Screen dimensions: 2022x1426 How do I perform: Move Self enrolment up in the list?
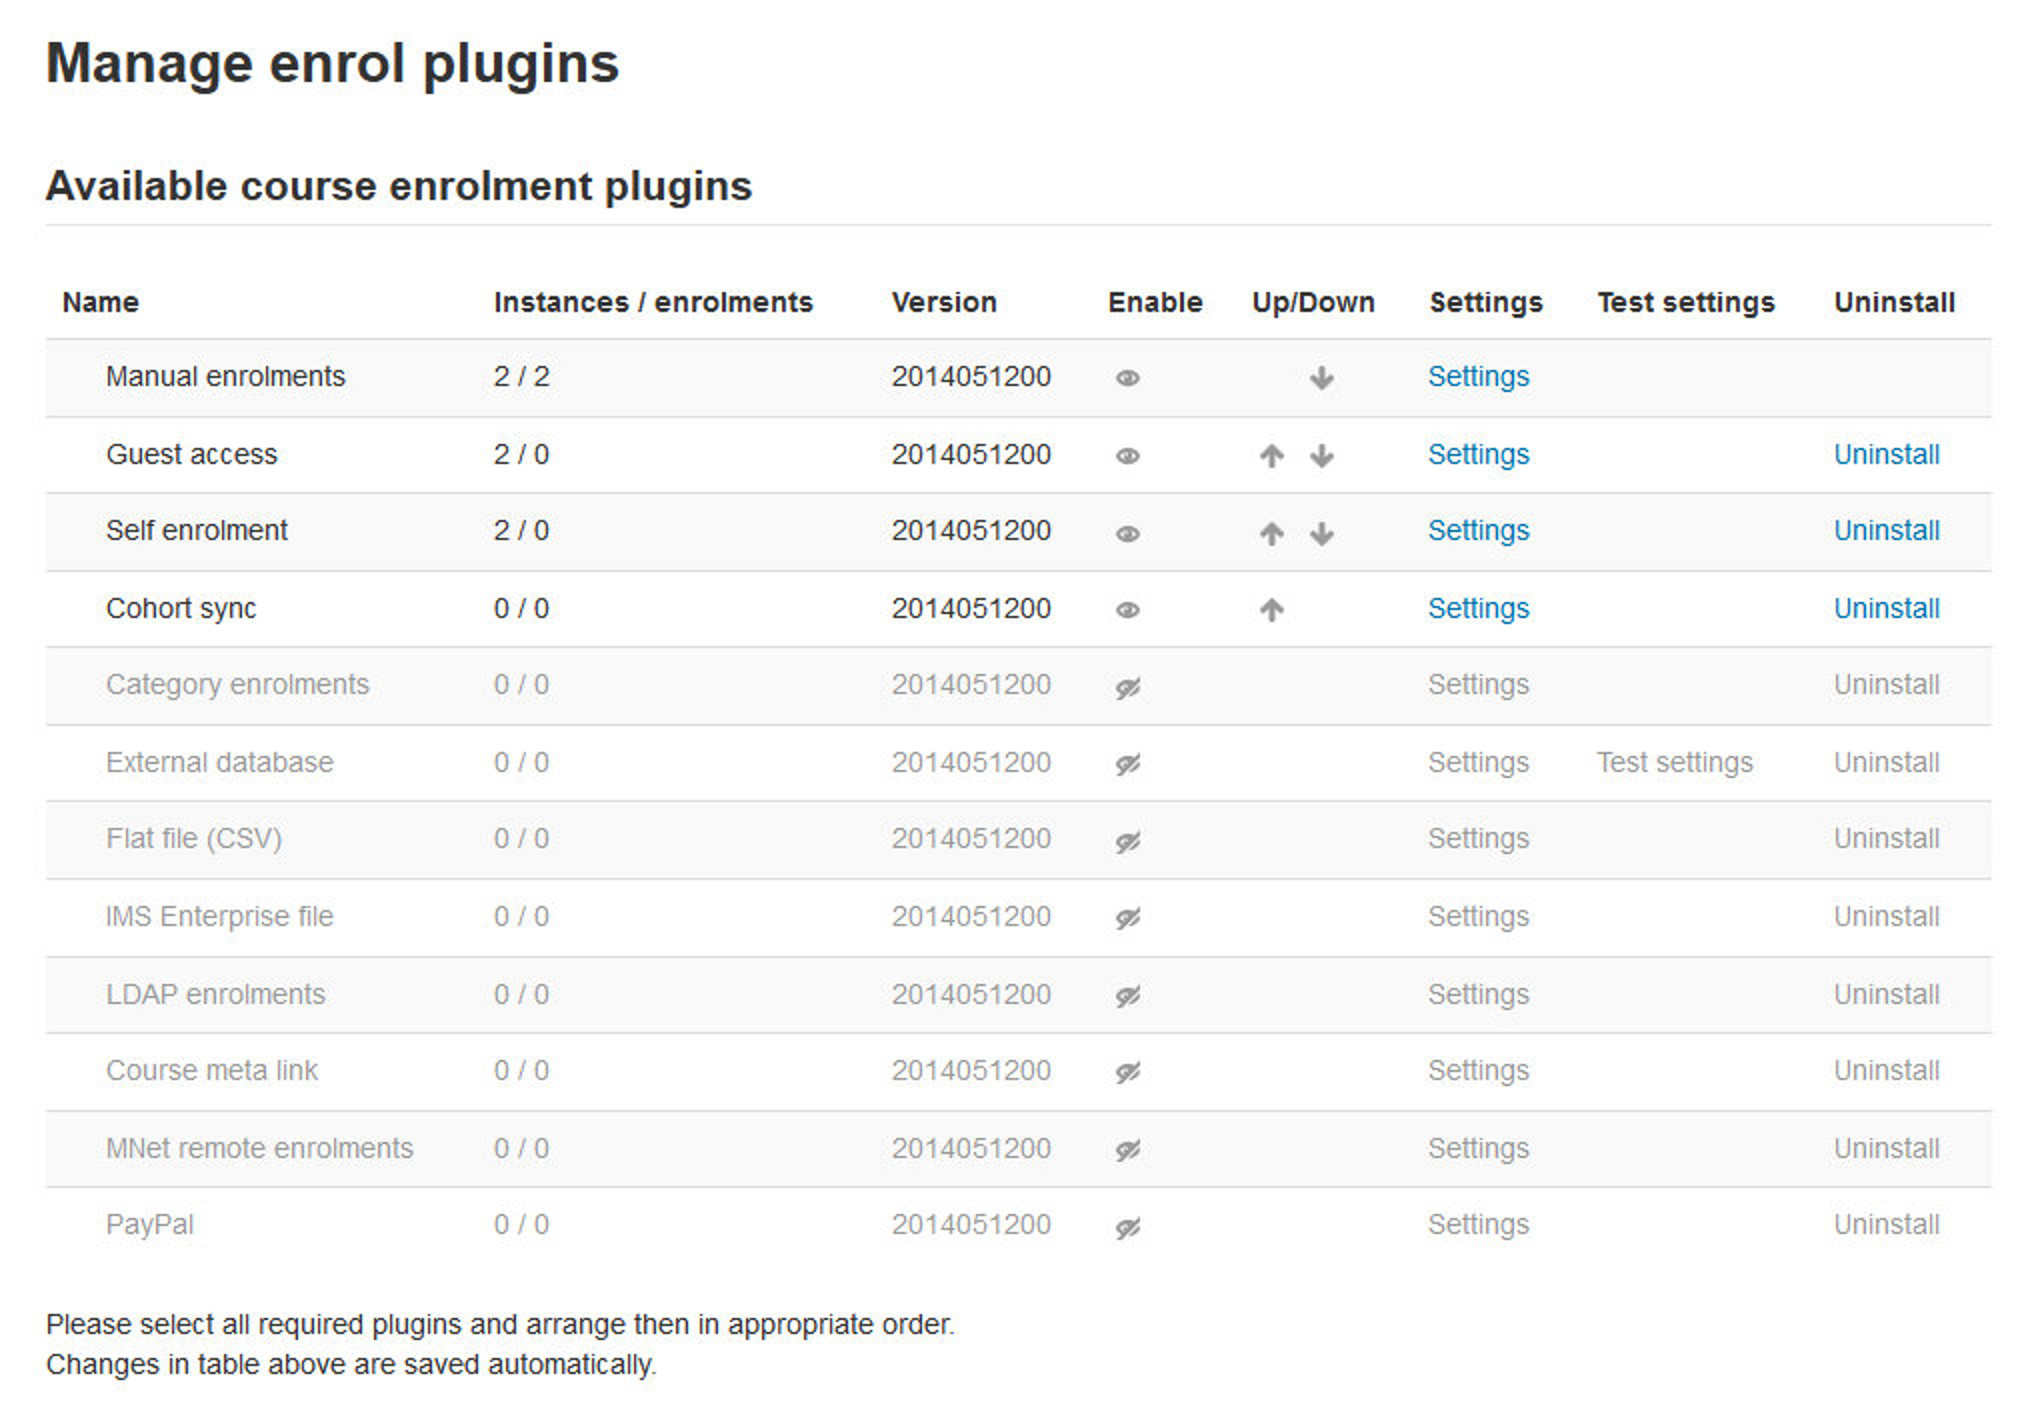point(1272,532)
